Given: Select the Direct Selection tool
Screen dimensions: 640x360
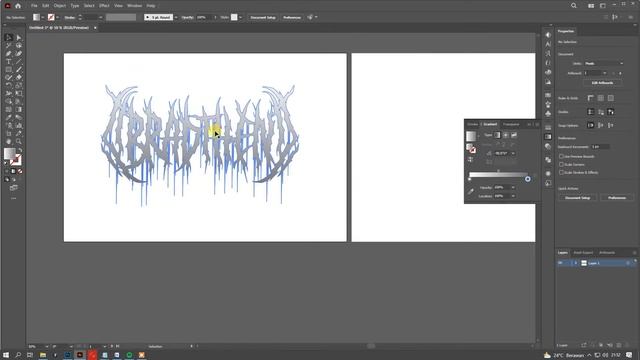Looking at the screenshot, I should [x=19, y=38].
